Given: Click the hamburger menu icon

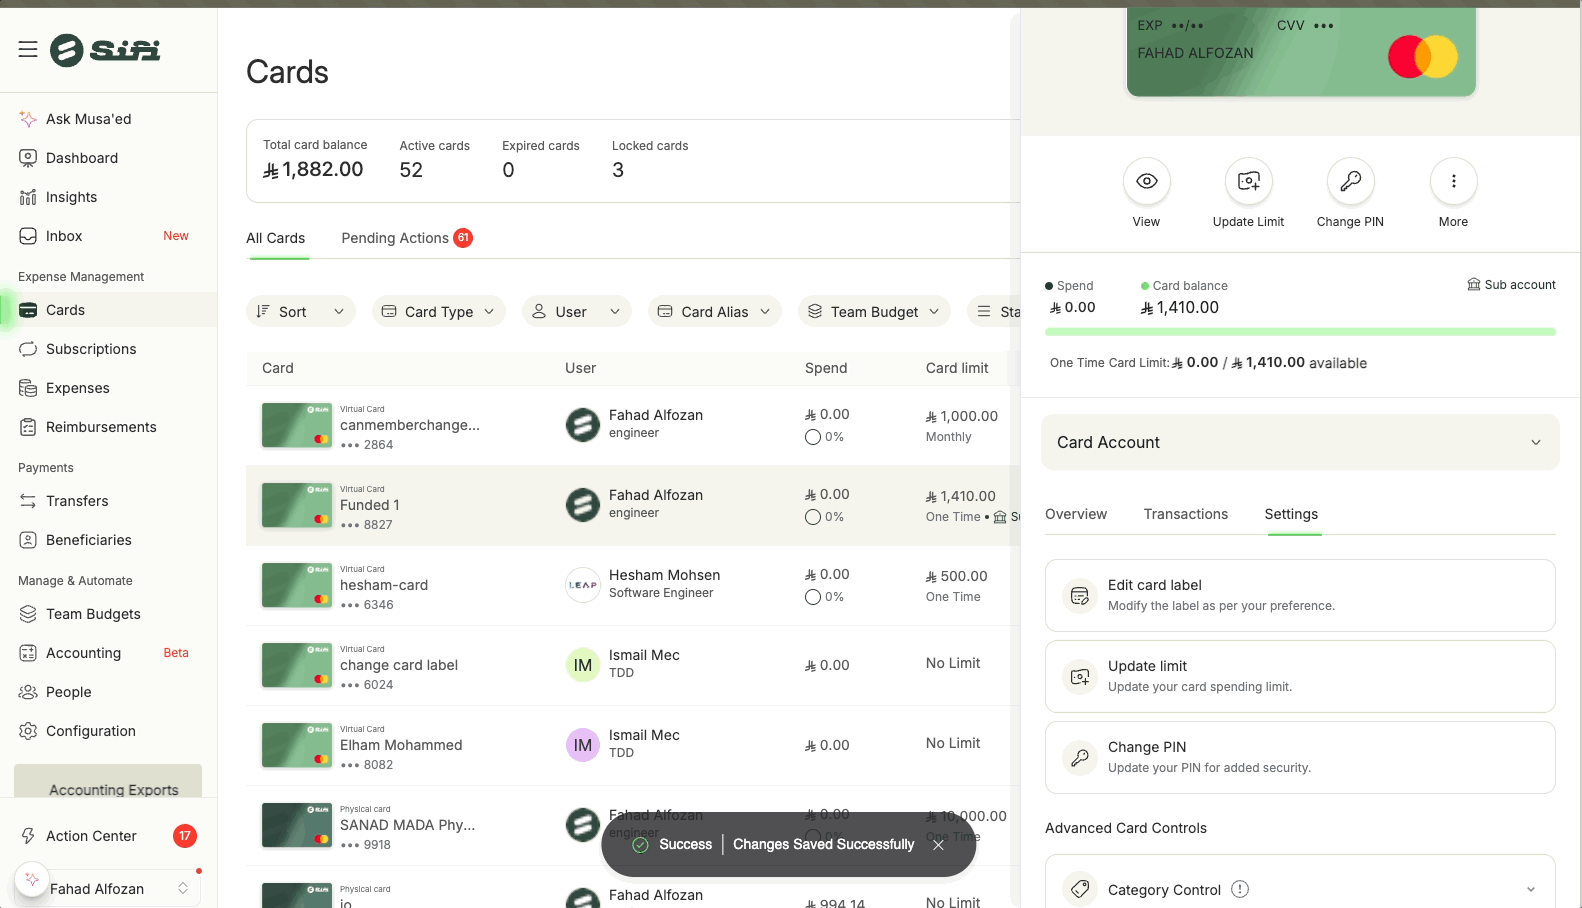Looking at the screenshot, I should tap(28, 50).
